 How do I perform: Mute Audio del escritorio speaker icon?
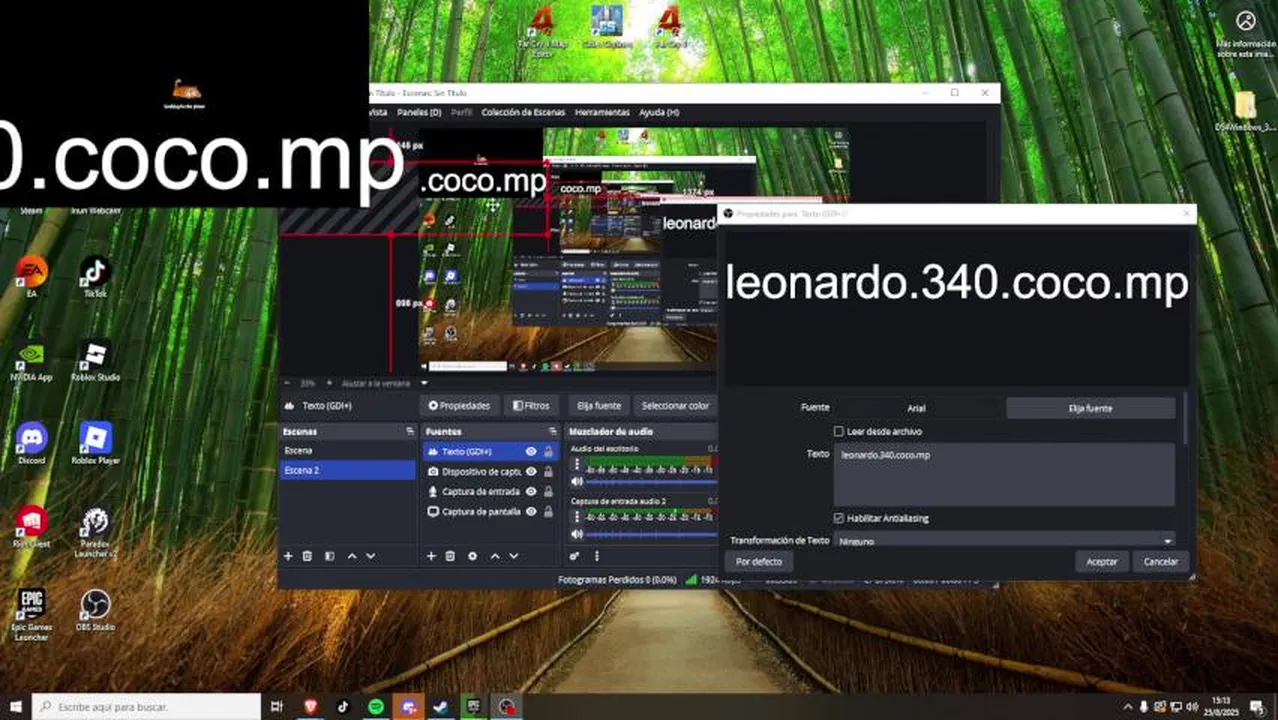577,482
